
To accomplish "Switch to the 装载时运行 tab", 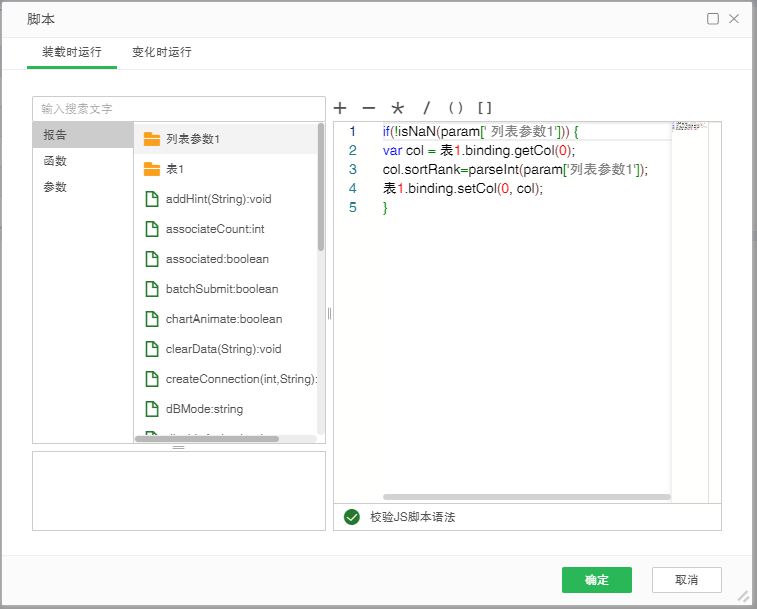I will click(x=71, y=52).
